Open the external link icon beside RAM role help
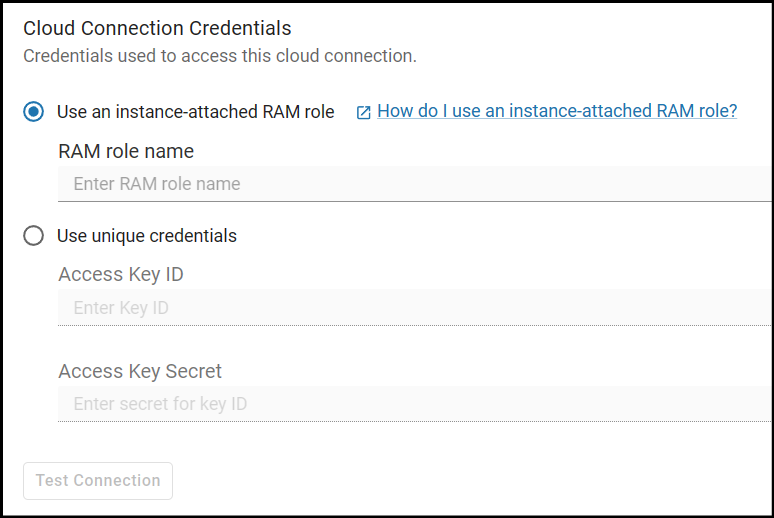The height and width of the screenshot is (518, 774). point(364,112)
